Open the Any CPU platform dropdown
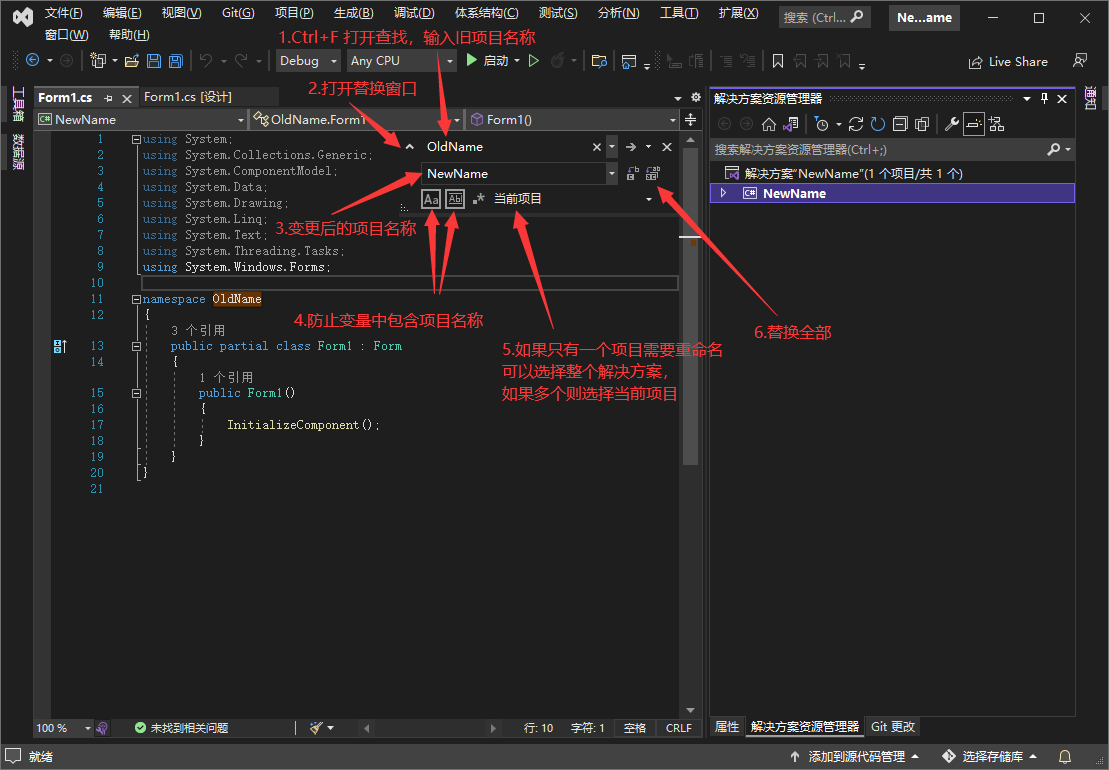 pos(449,61)
